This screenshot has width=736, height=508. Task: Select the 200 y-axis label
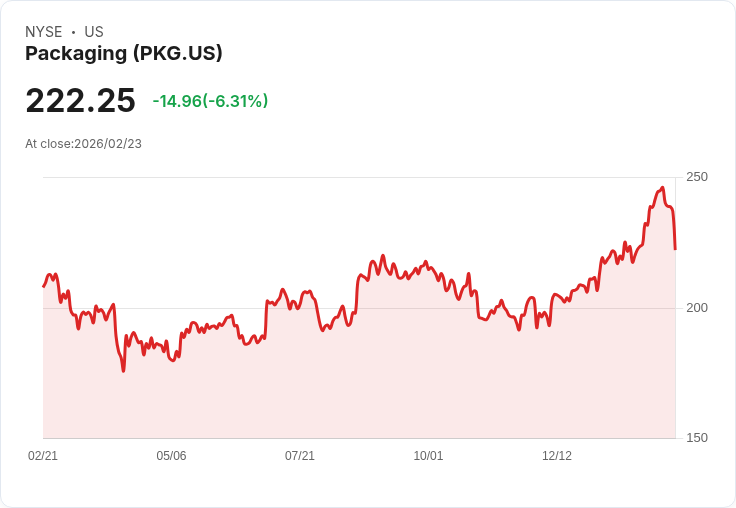(x=696, y=307)
